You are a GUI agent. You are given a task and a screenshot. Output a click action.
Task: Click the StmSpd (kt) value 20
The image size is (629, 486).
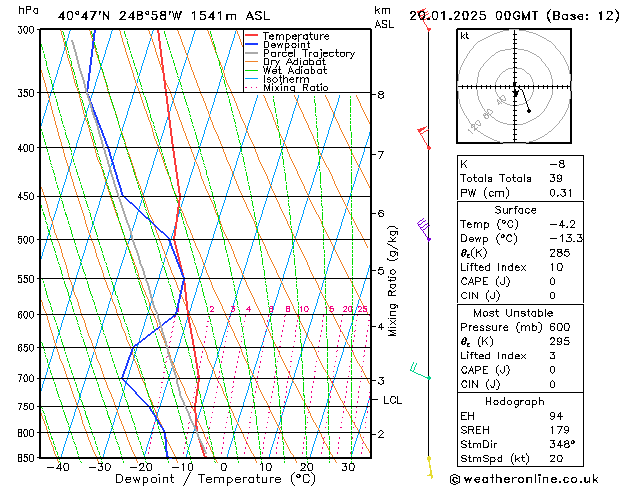(x=556, y=458)
